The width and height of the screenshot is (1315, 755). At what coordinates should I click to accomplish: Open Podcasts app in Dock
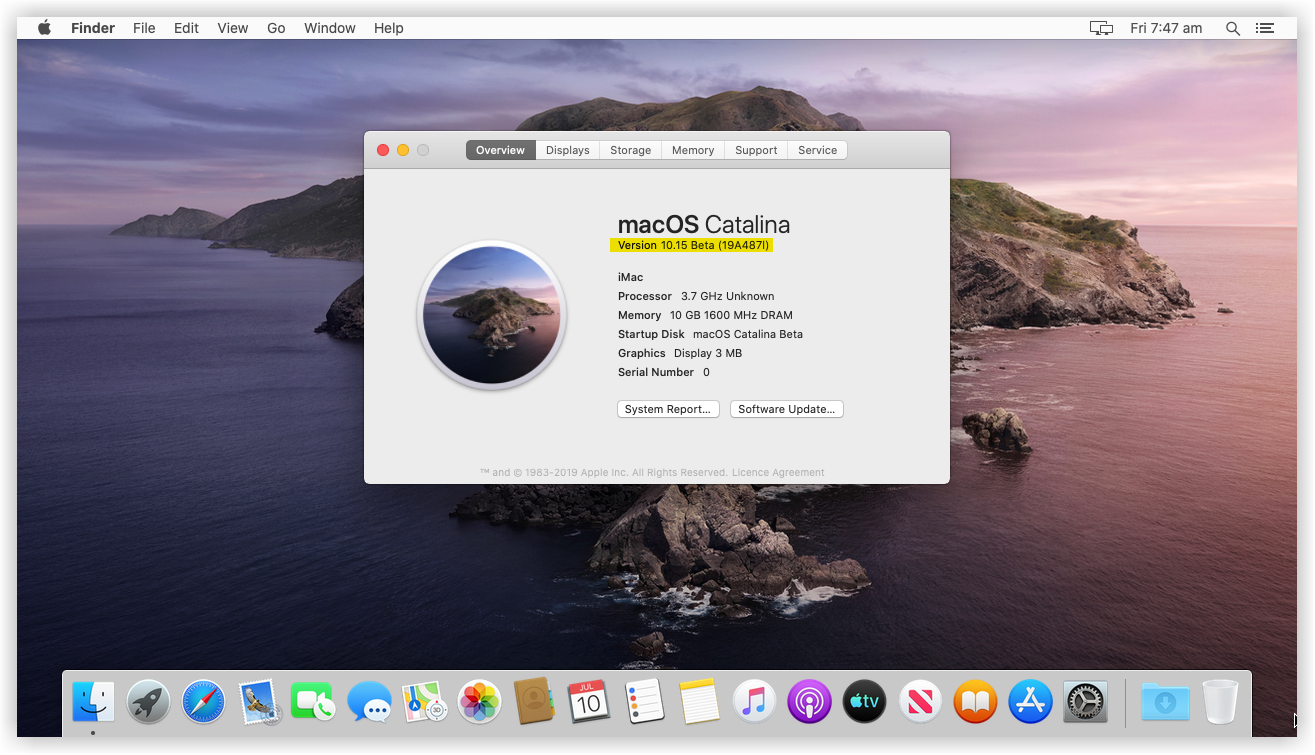(809, 701)
